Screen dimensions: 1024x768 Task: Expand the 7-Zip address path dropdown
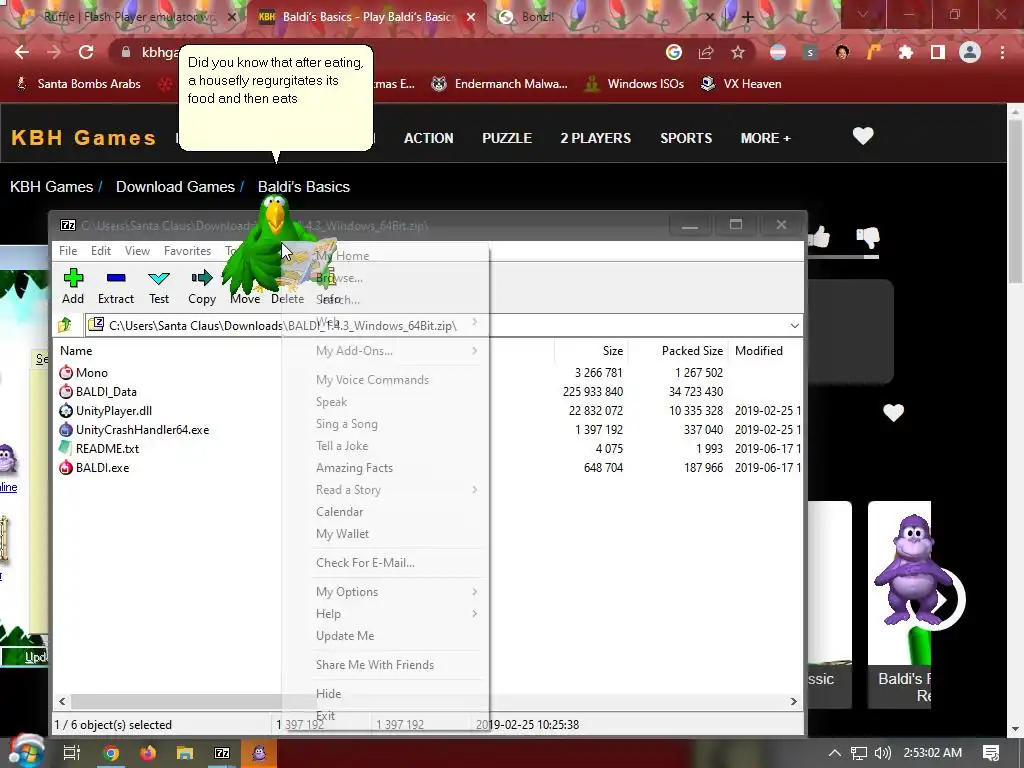[794, 325]
